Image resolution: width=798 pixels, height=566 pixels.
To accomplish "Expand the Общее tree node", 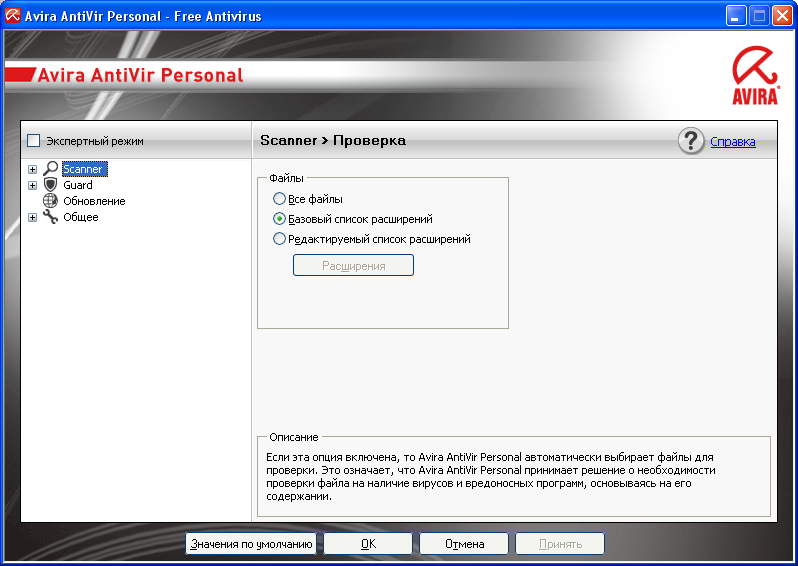I will pyautogui.click(x=33, y=217).
